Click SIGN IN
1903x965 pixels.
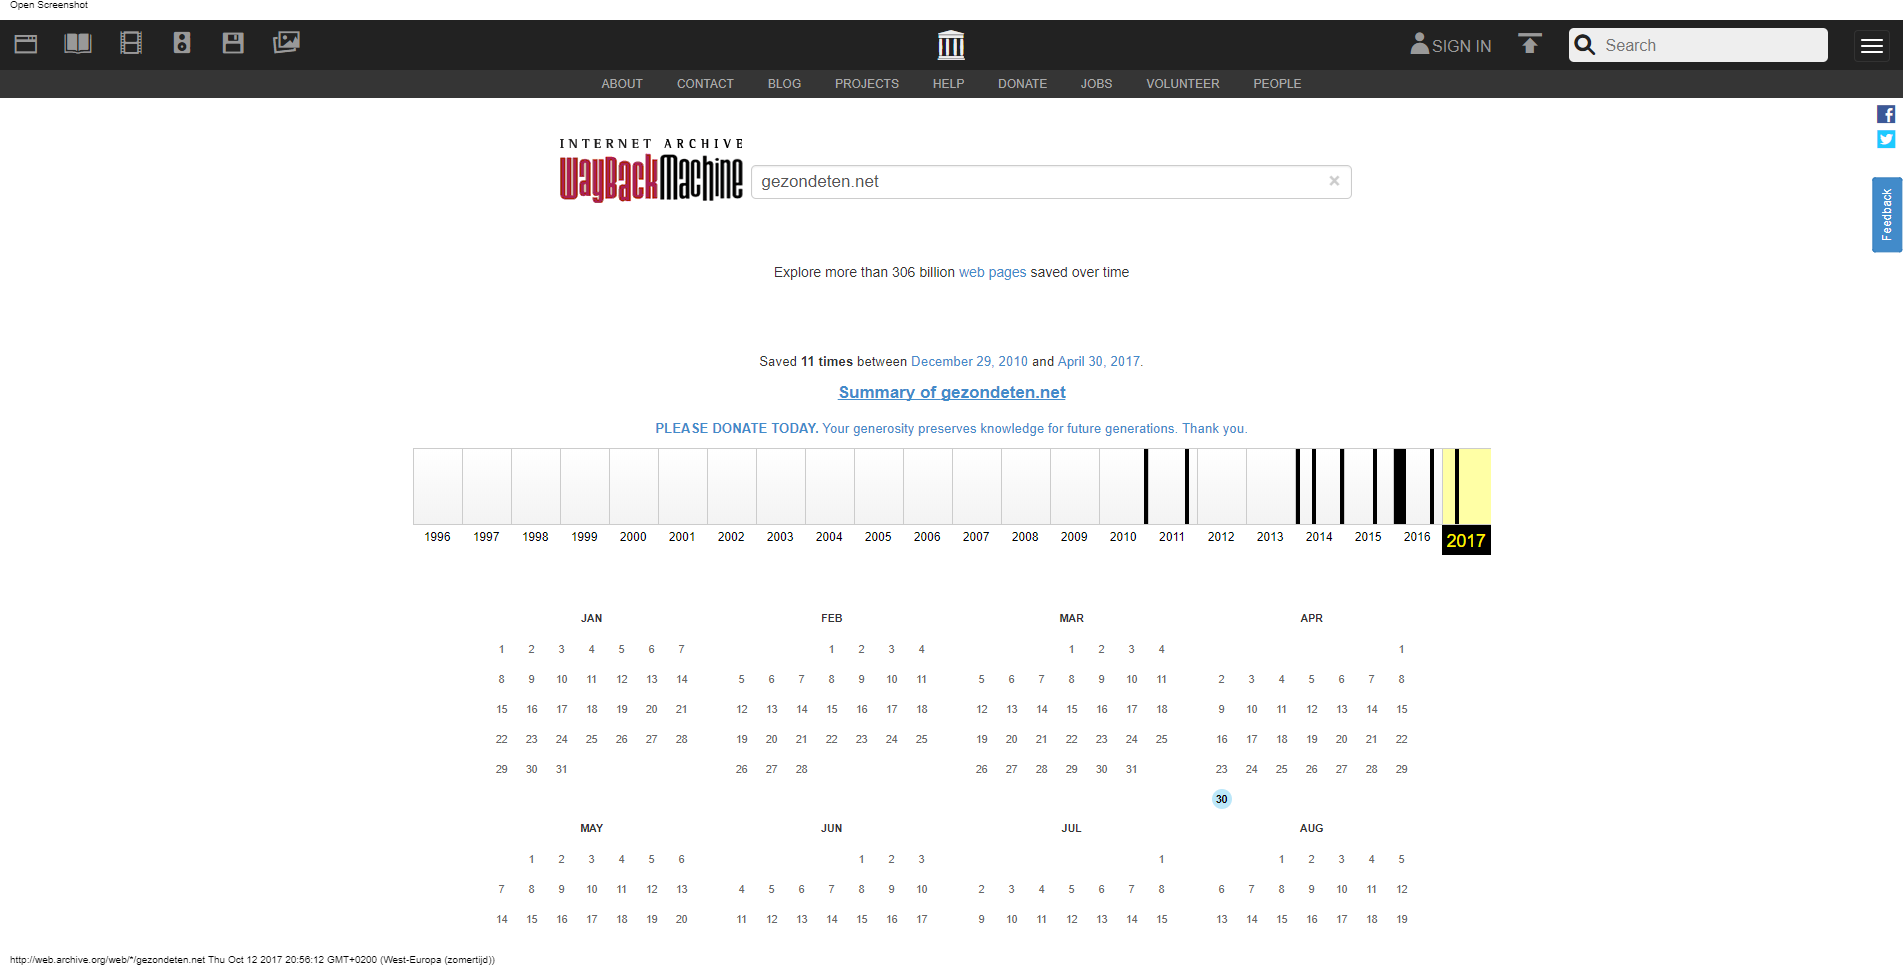point(1451,45)
